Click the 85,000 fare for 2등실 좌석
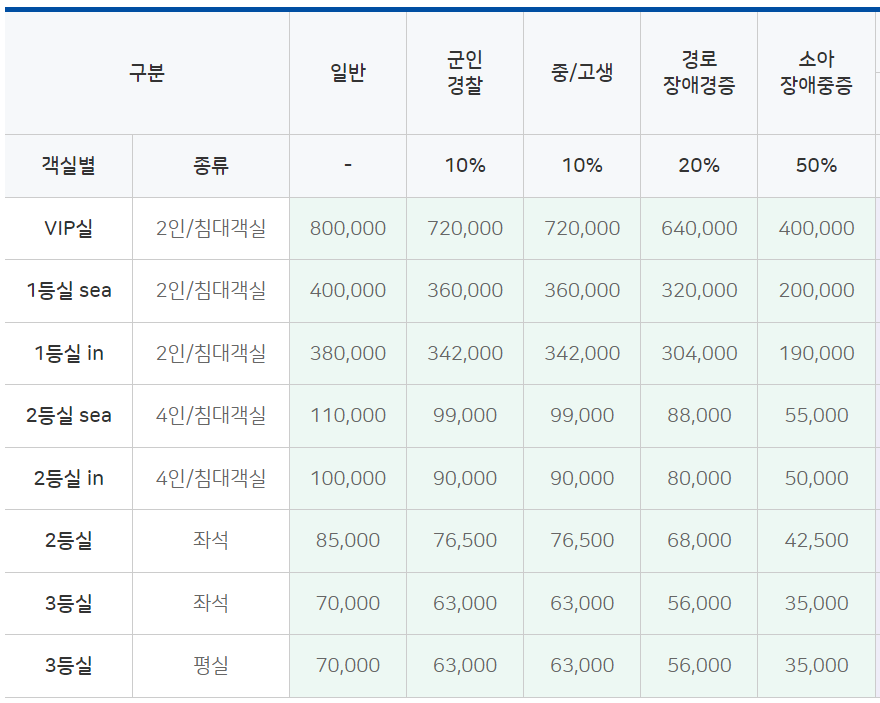This screenshot has width=880, height=703. [x=347, y=540]
